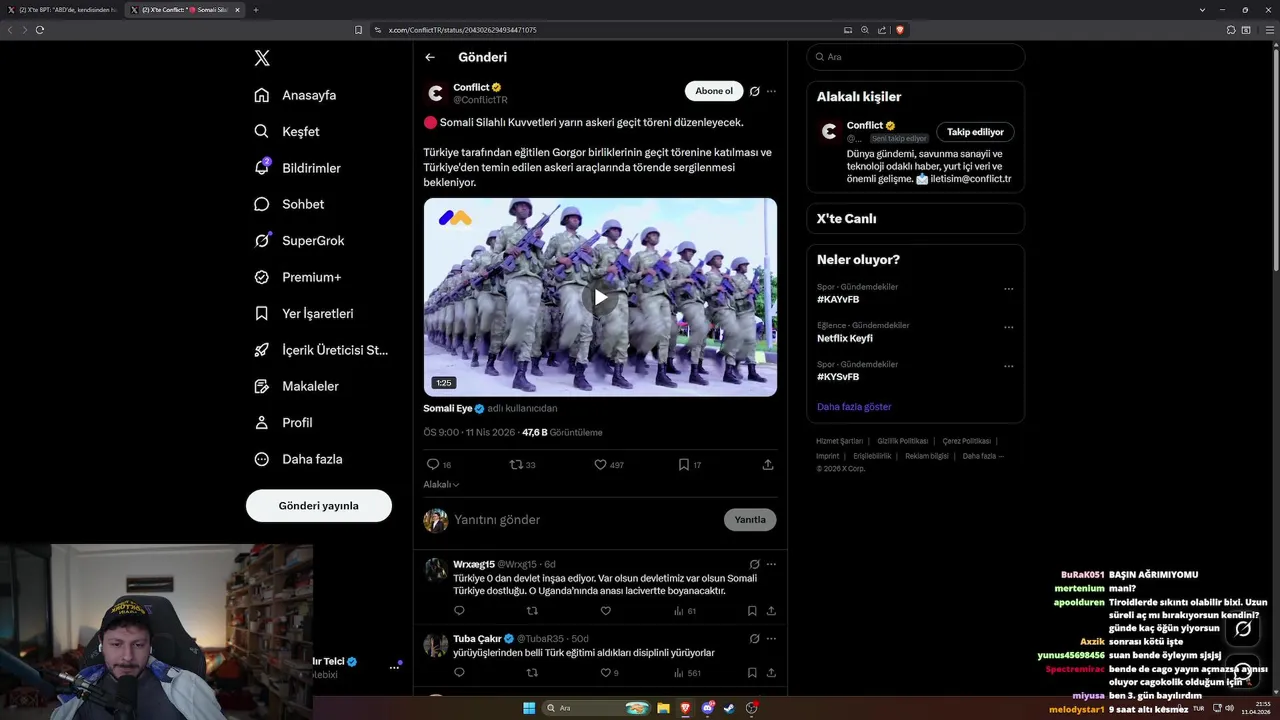Open the Conflict post more options menu
Image resolution: width=1280 pixels, height=720 pixels.
[771, 91]
